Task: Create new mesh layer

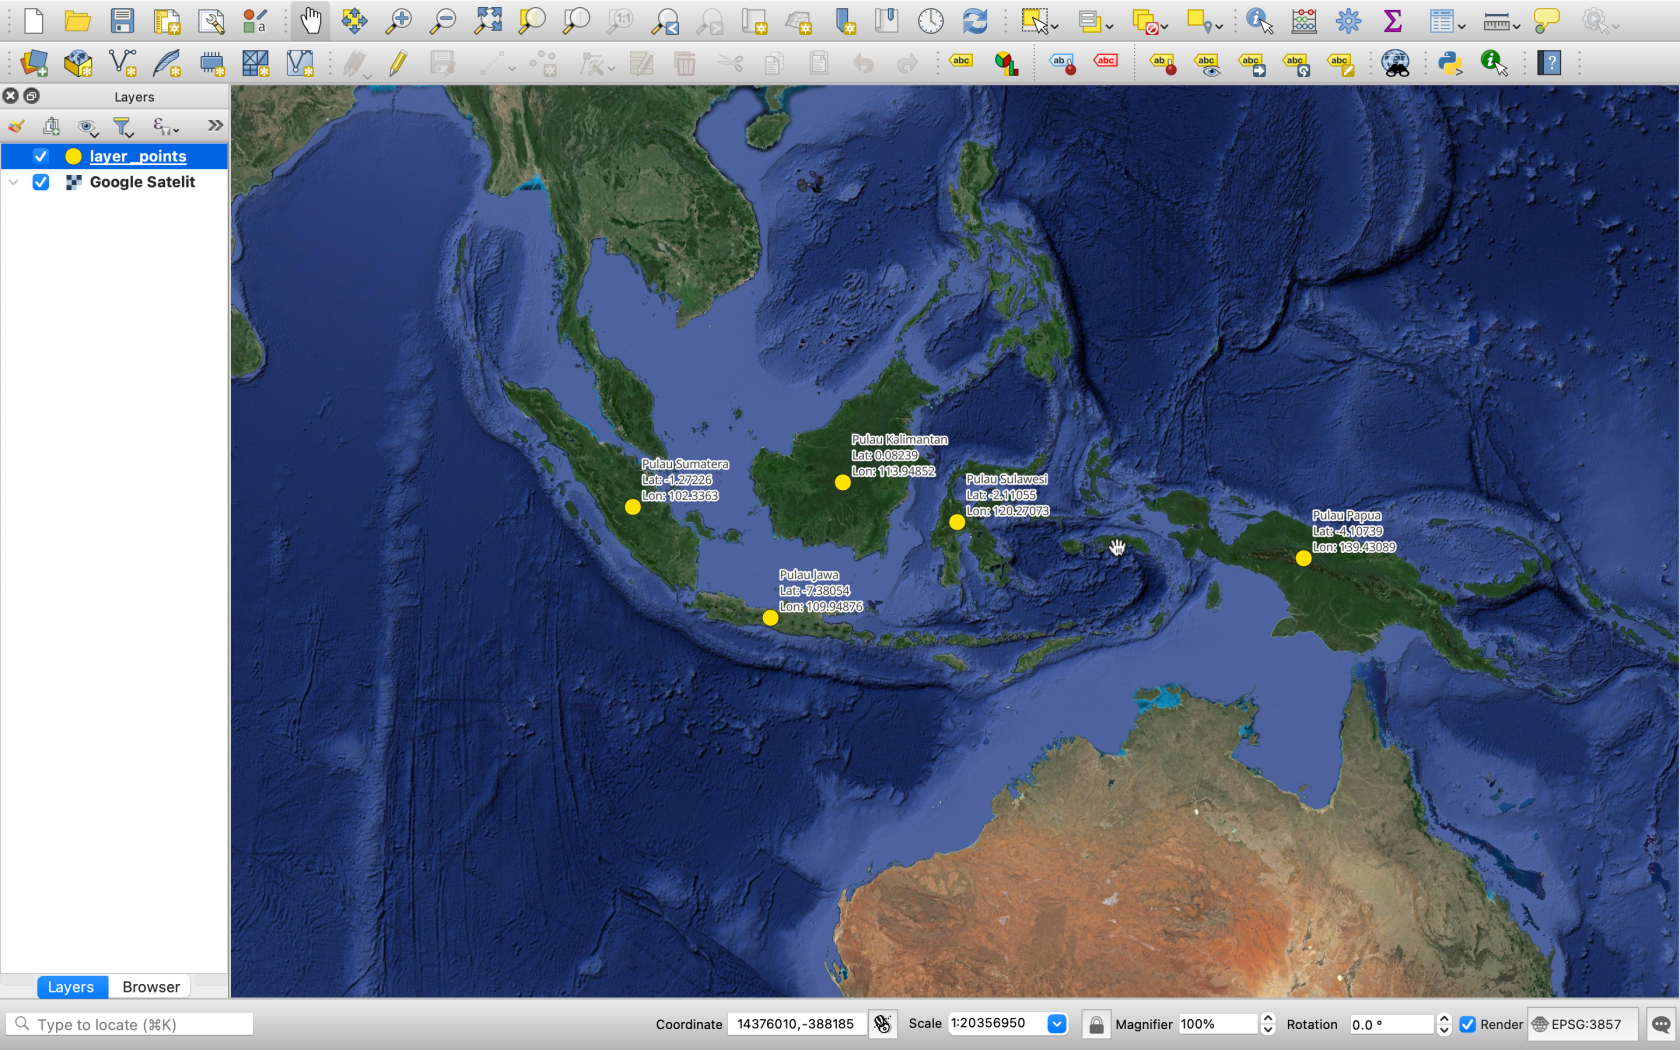Action: (255, 64)
